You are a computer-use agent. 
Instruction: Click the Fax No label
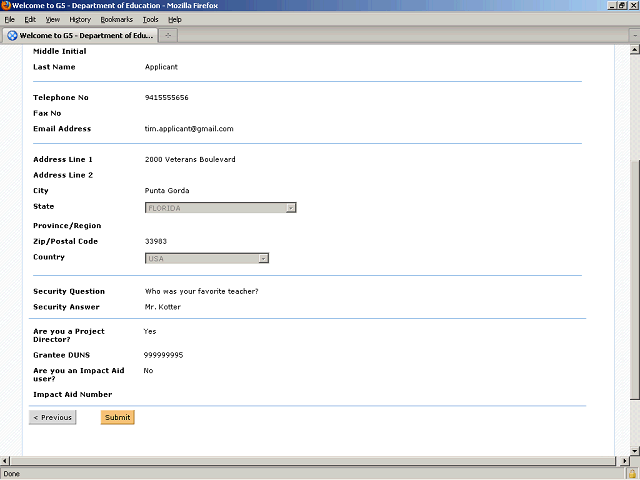tap(47, 113)
